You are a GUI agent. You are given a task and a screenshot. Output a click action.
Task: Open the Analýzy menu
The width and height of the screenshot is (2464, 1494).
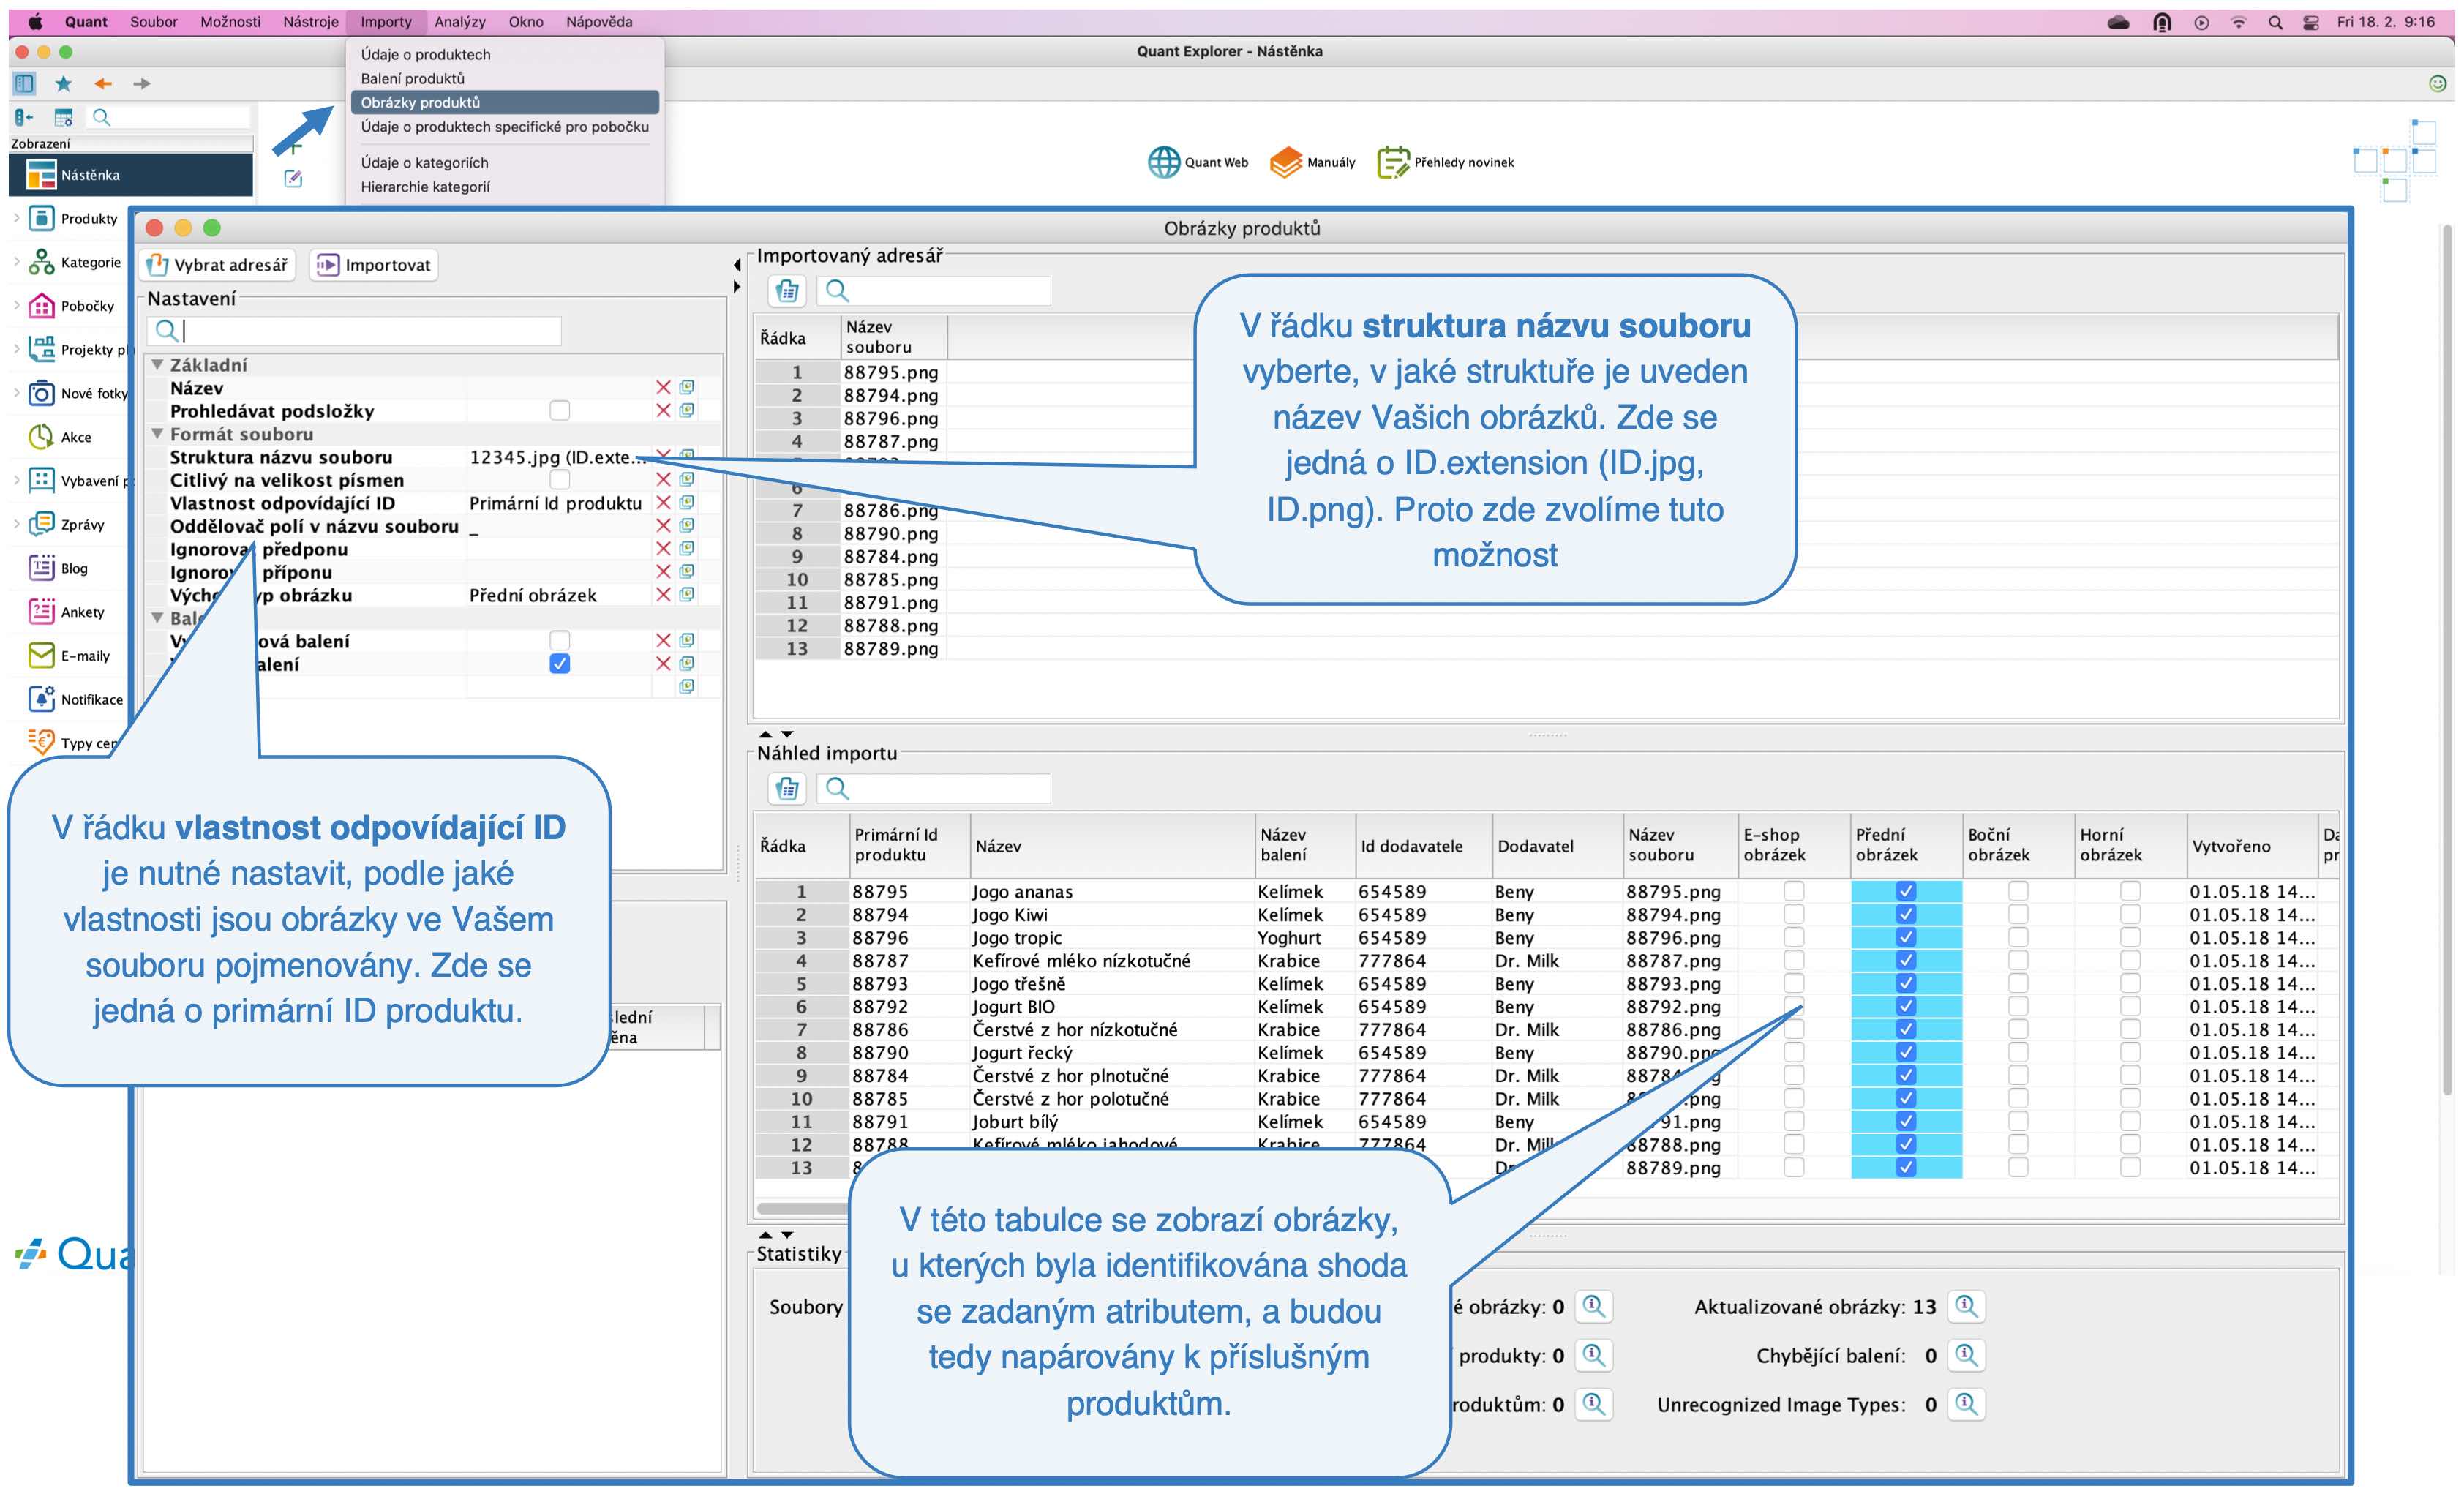tap(459, 21)
